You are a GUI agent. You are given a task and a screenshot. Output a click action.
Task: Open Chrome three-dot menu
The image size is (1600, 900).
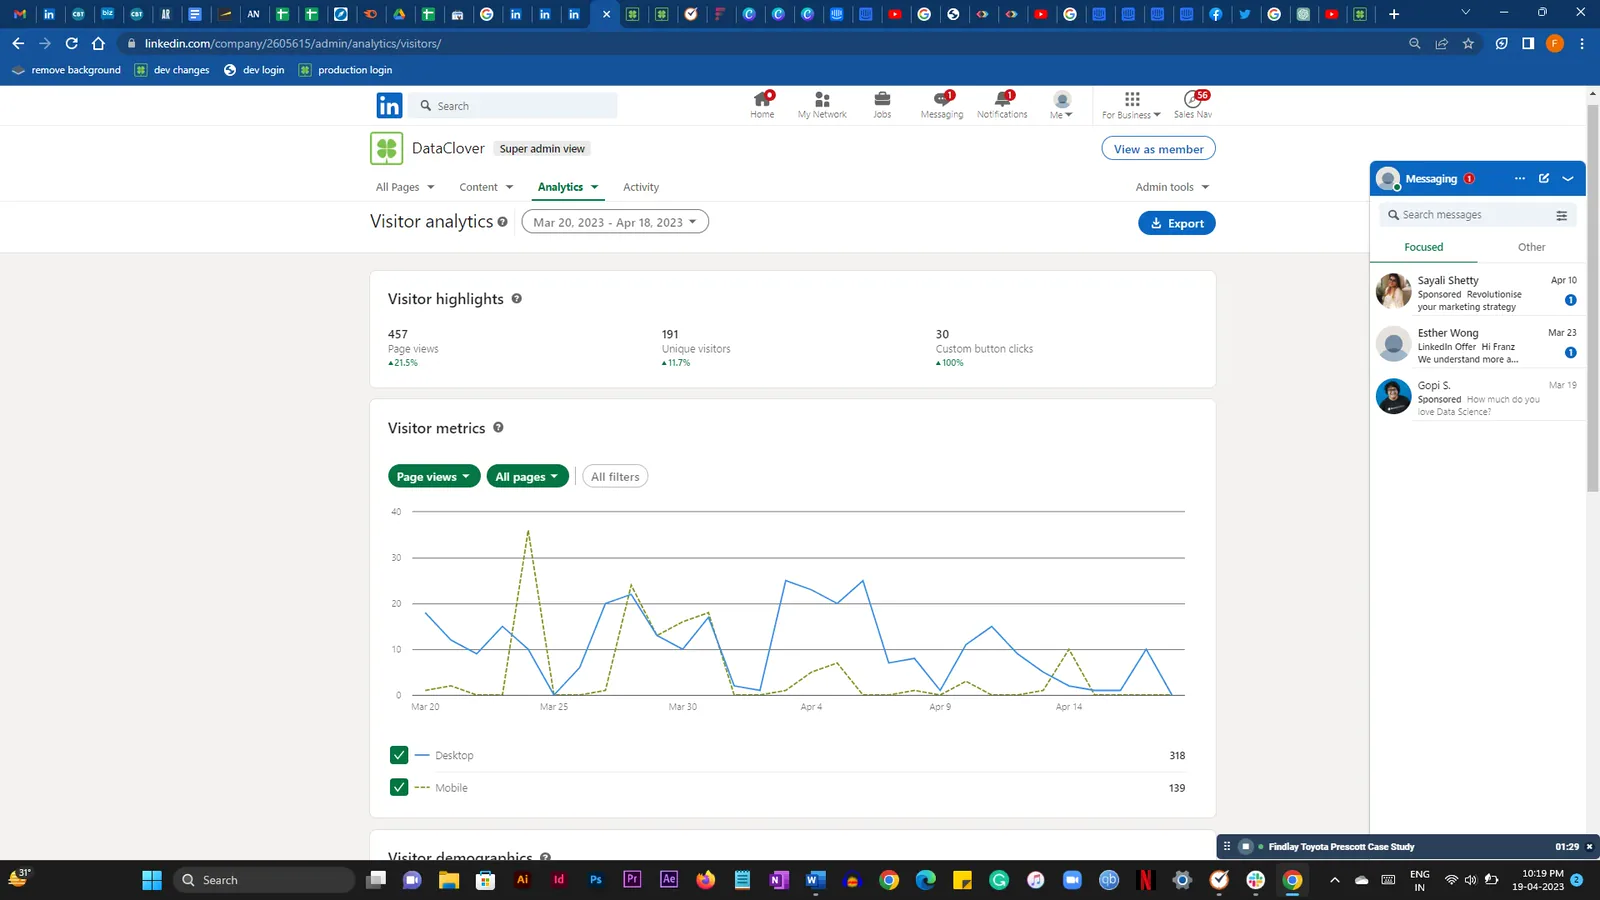tap(1582, 43)
